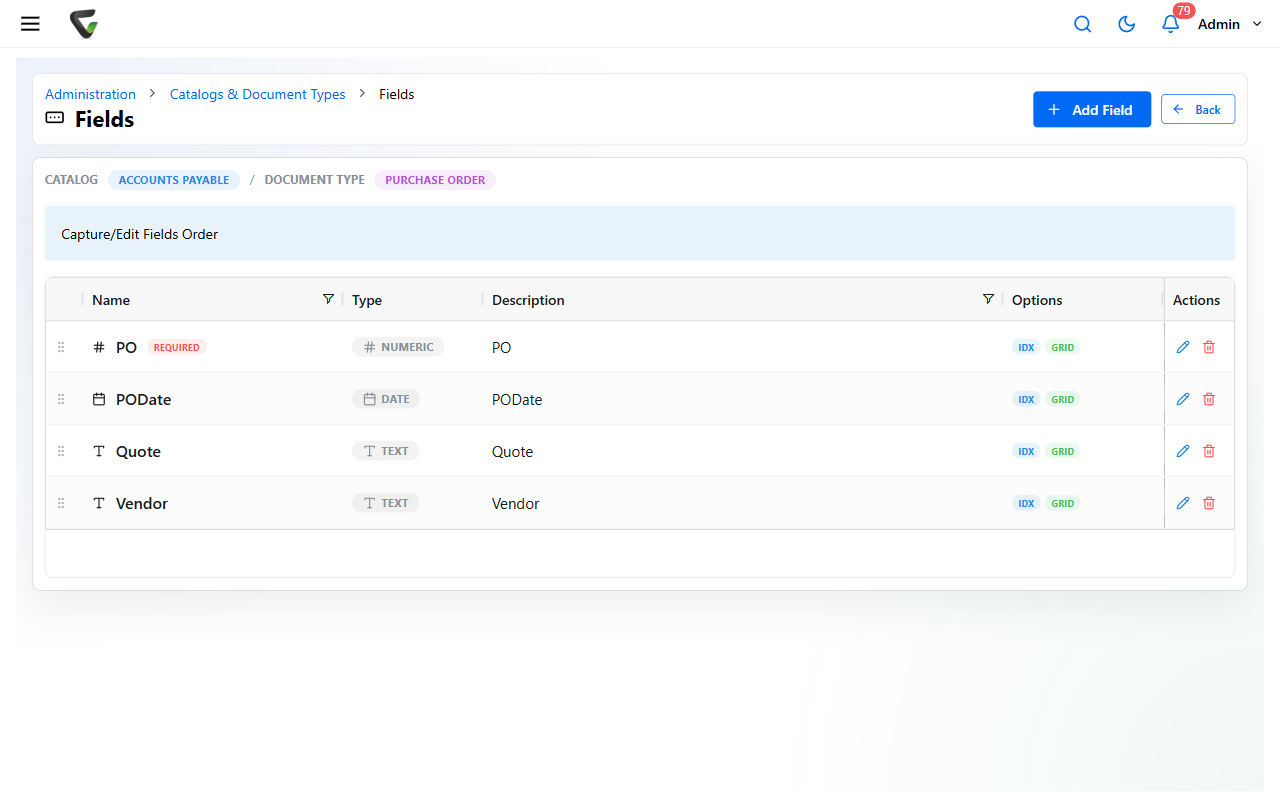This screenshot has height=800, width=1280.
Task: Delete the PO field
Action: click(x=1209, y=347)
